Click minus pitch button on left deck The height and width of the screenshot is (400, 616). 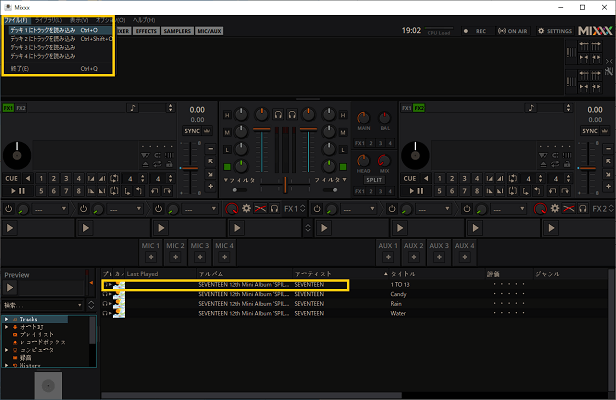click(211, 149)
